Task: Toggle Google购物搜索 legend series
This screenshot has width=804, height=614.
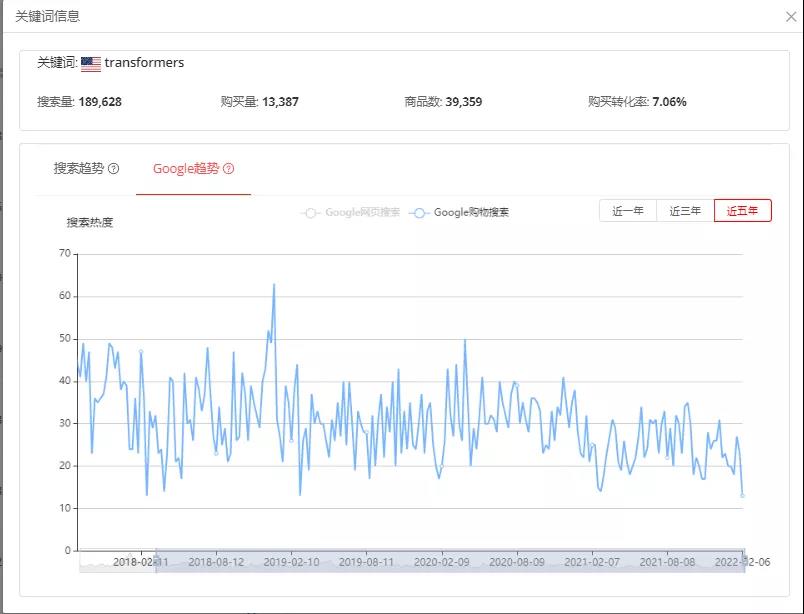Action: [x=459, y=212]
